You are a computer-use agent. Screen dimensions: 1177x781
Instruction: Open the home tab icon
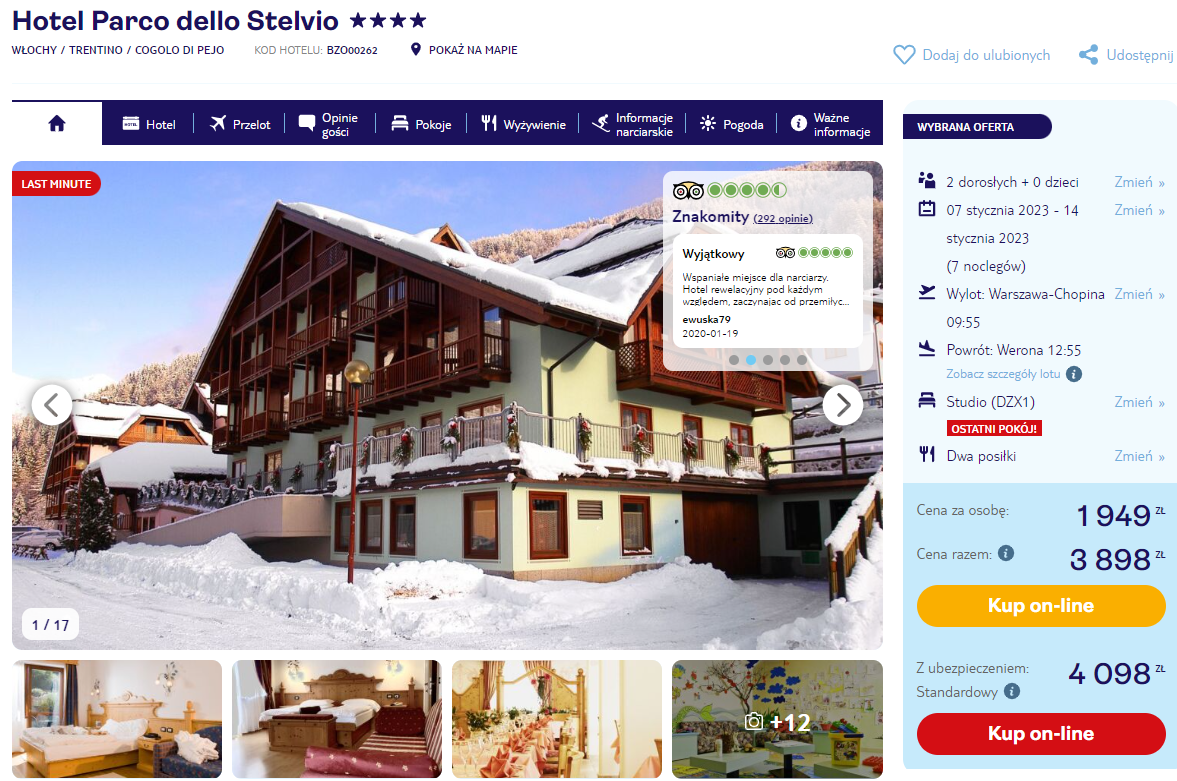[x=57, y=123]
